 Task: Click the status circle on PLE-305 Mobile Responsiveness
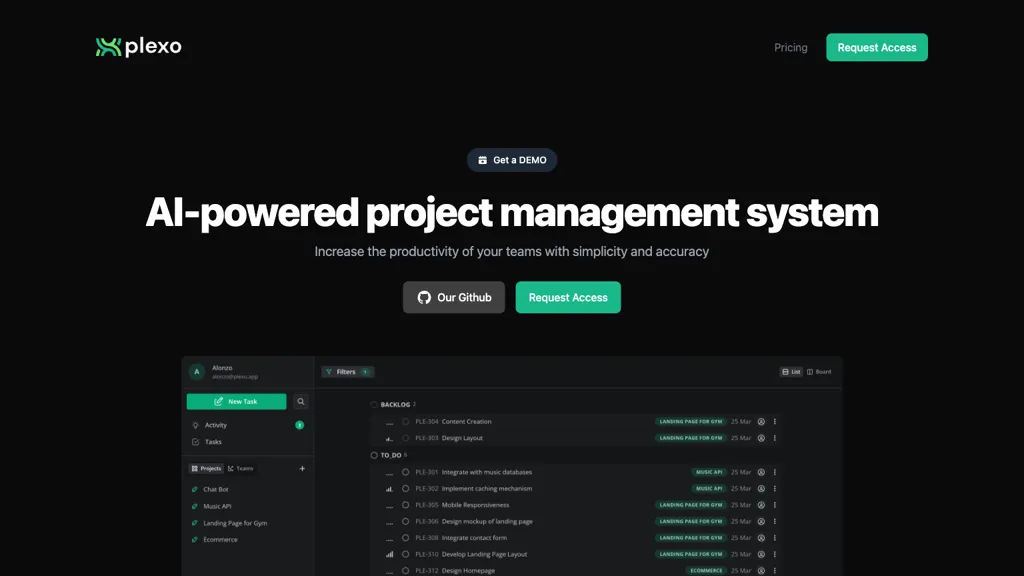[405, 505]
